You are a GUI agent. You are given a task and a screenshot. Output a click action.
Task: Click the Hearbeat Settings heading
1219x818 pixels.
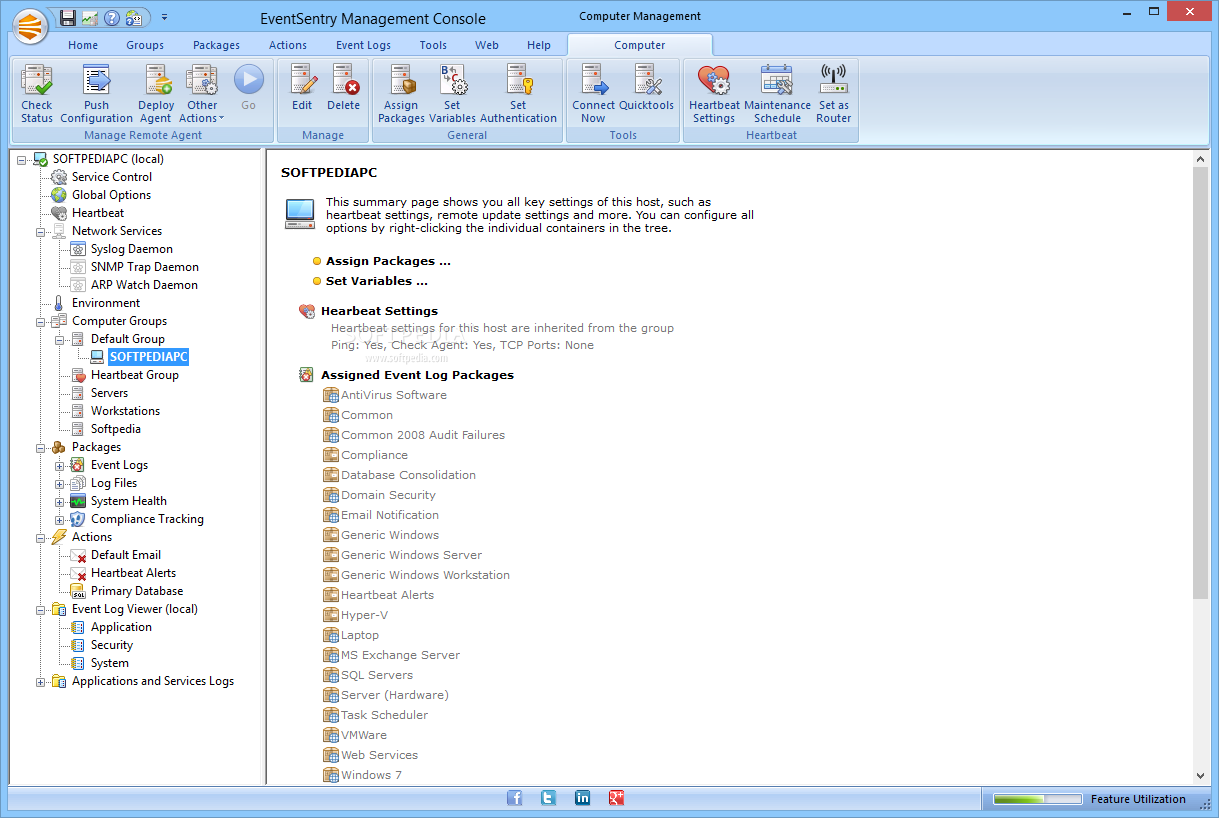pyautogui.click(x=379, y=311)
